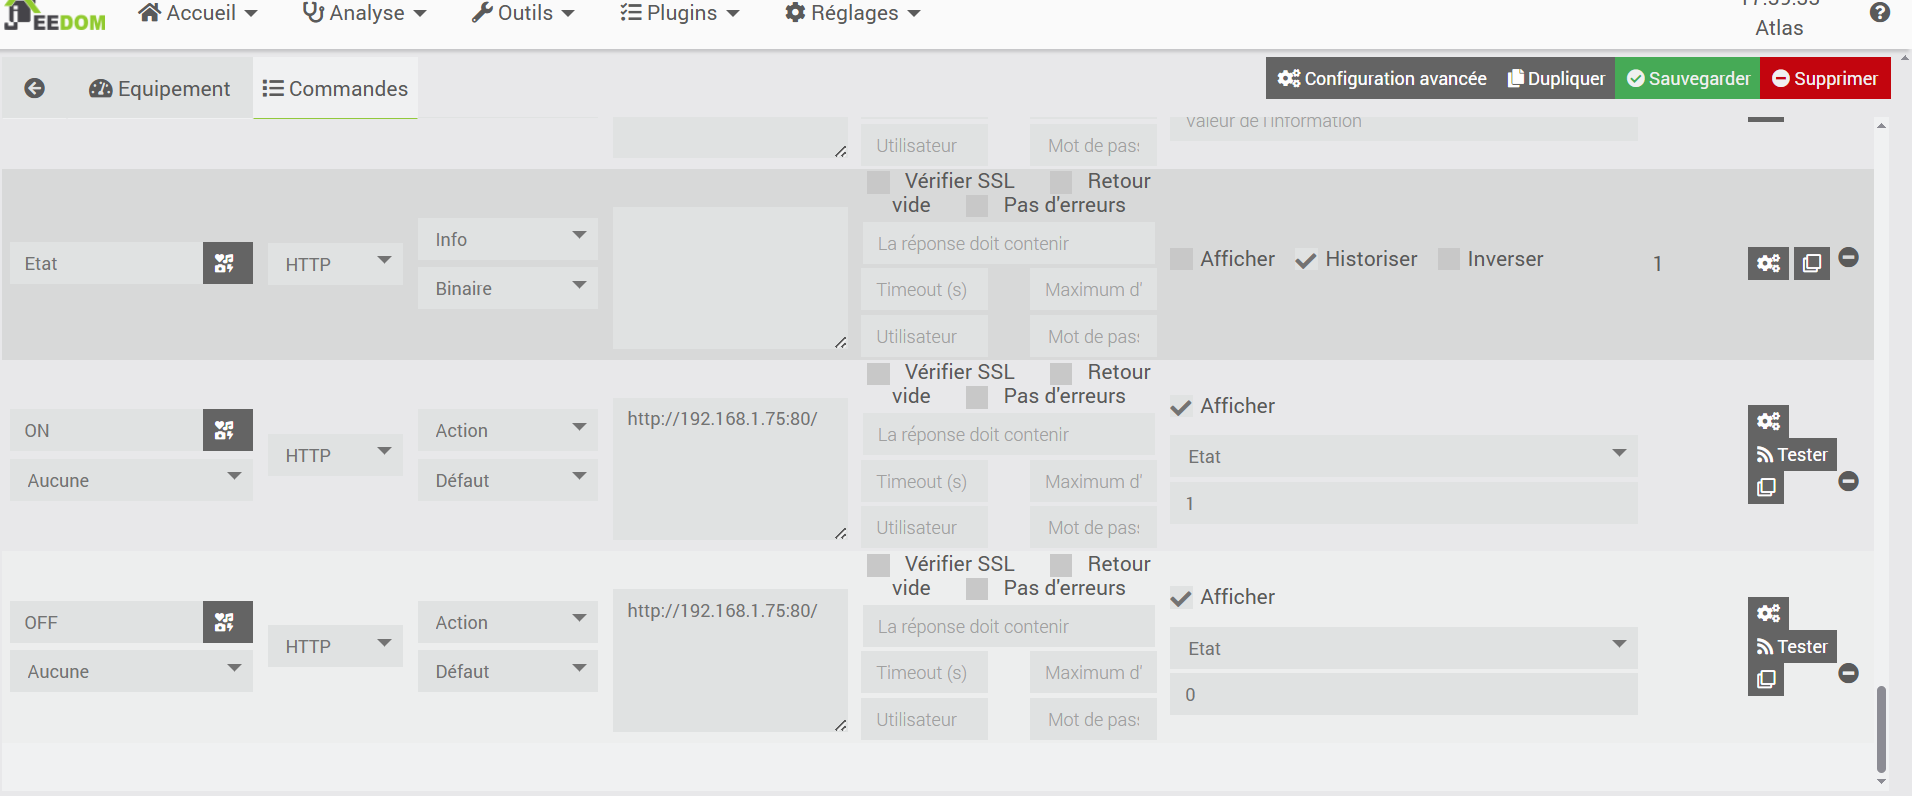
Task: Remove the Etat command with minus icon
Action: click(x=1849, y=257)
